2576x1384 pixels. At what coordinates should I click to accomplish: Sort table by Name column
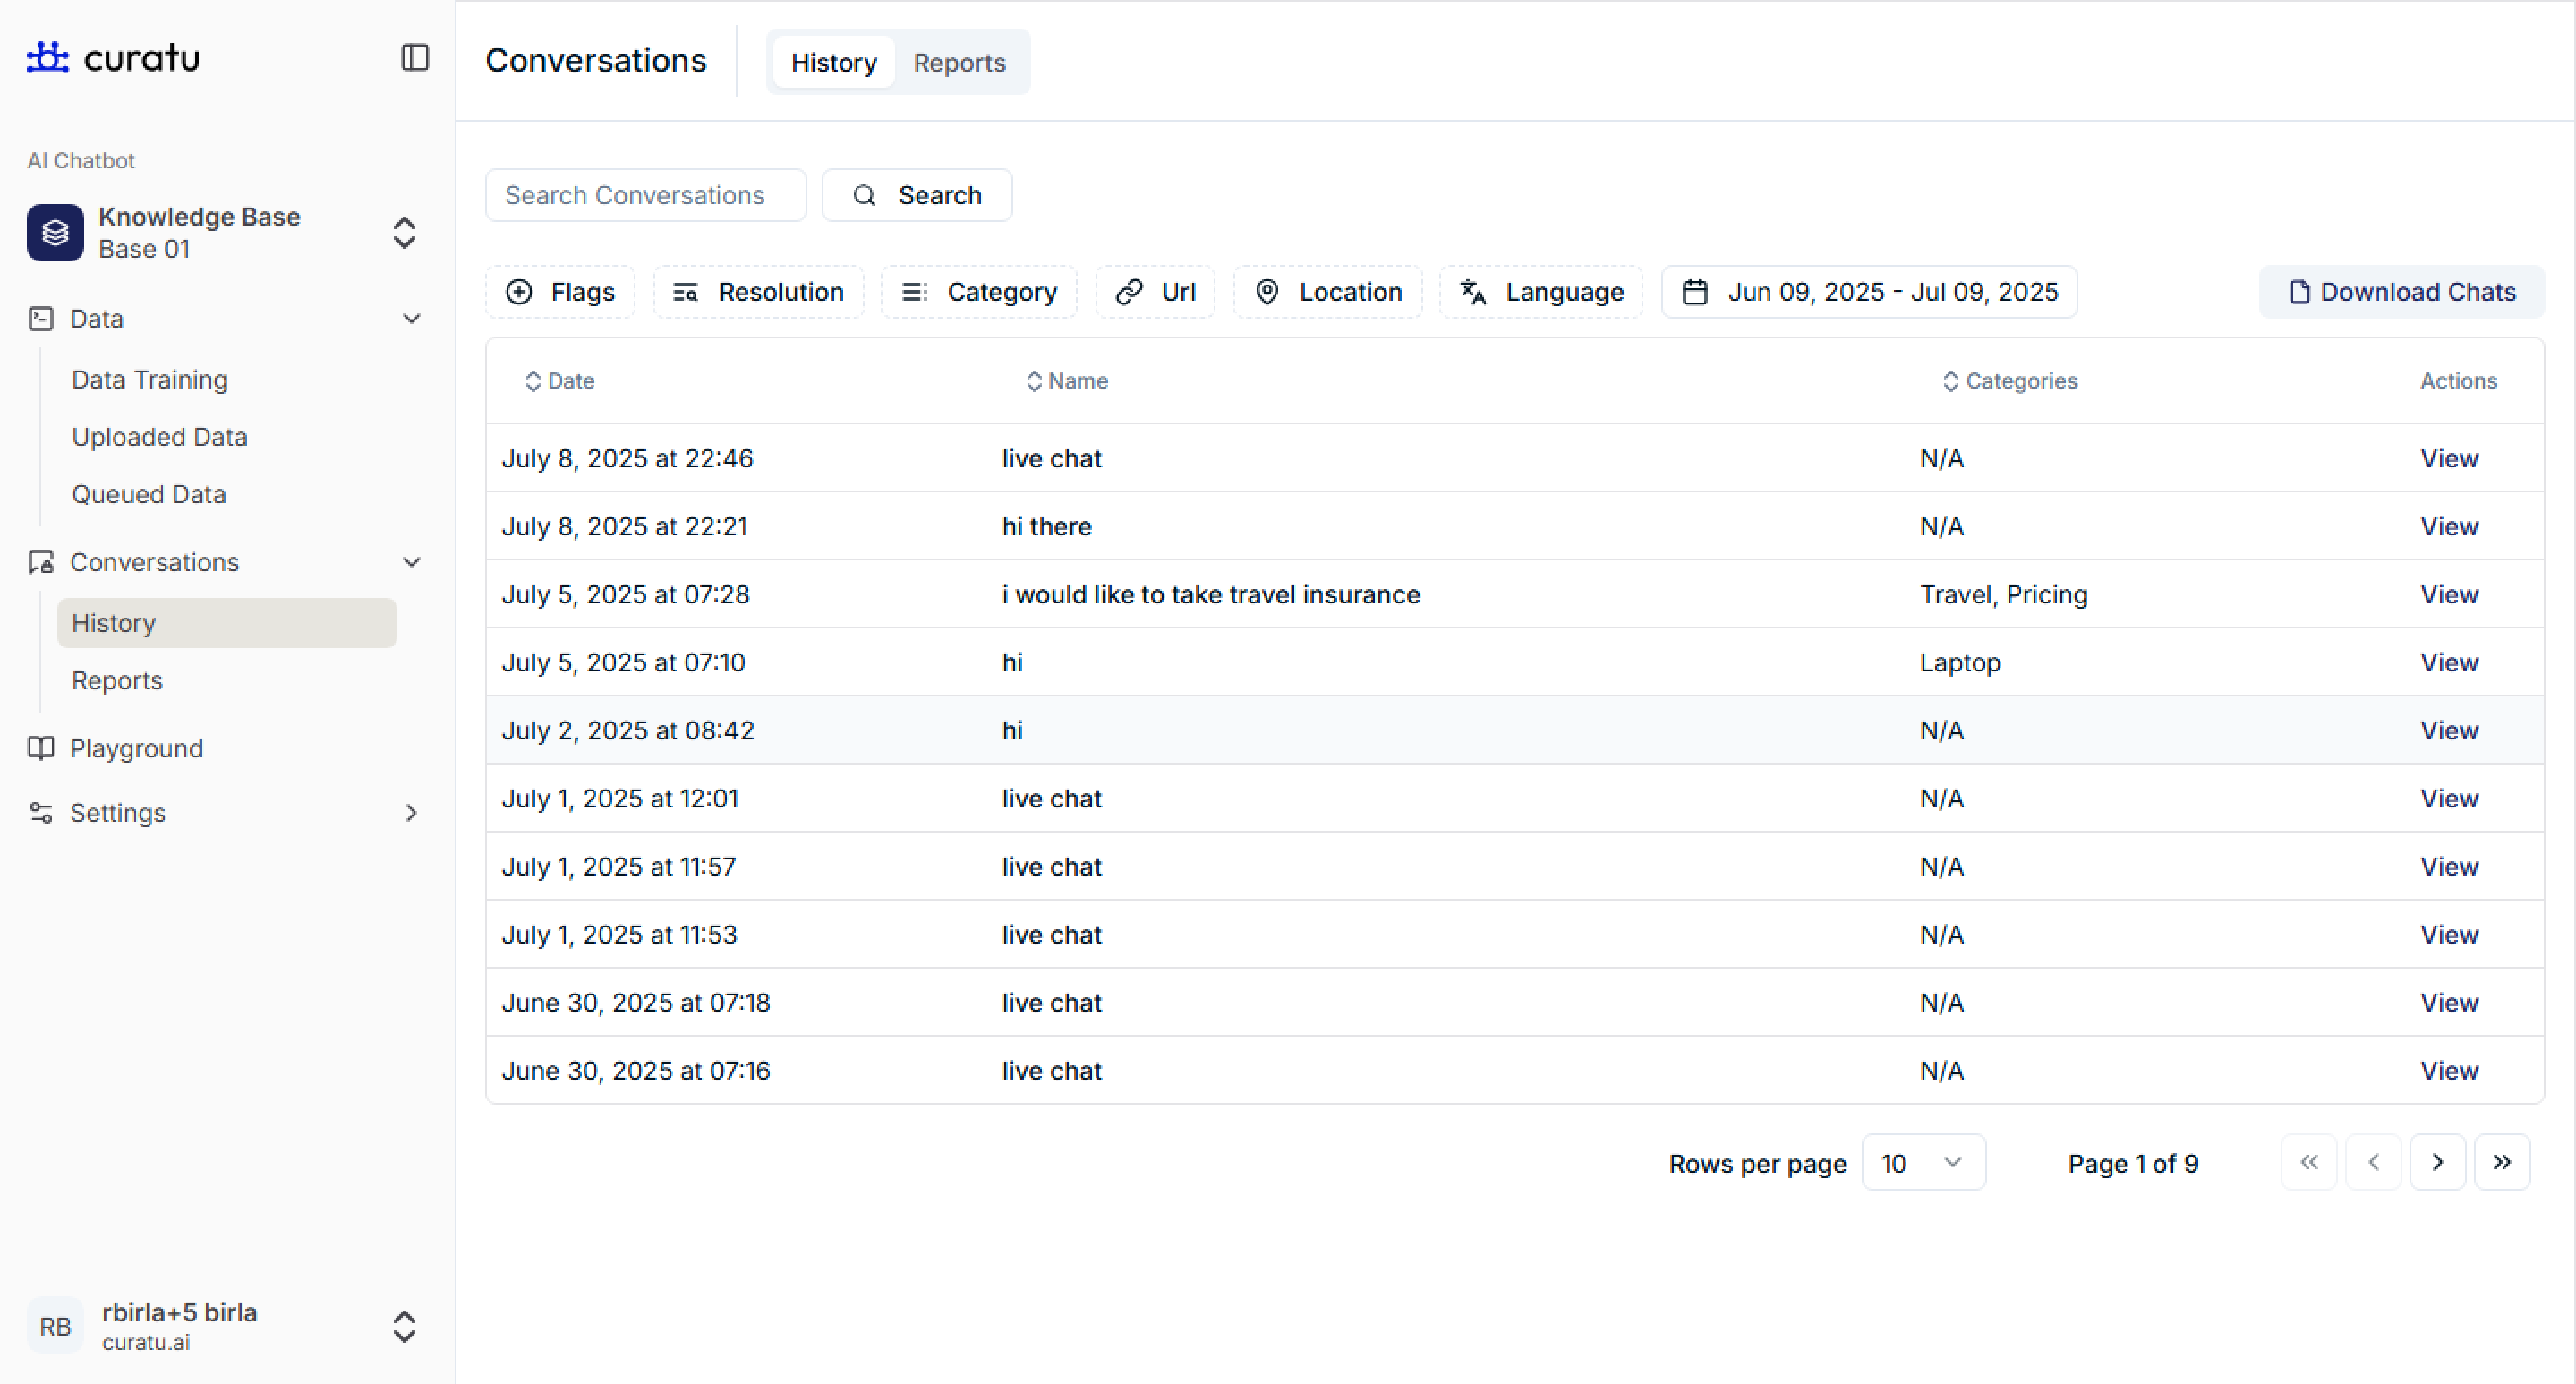point(1067,381)
